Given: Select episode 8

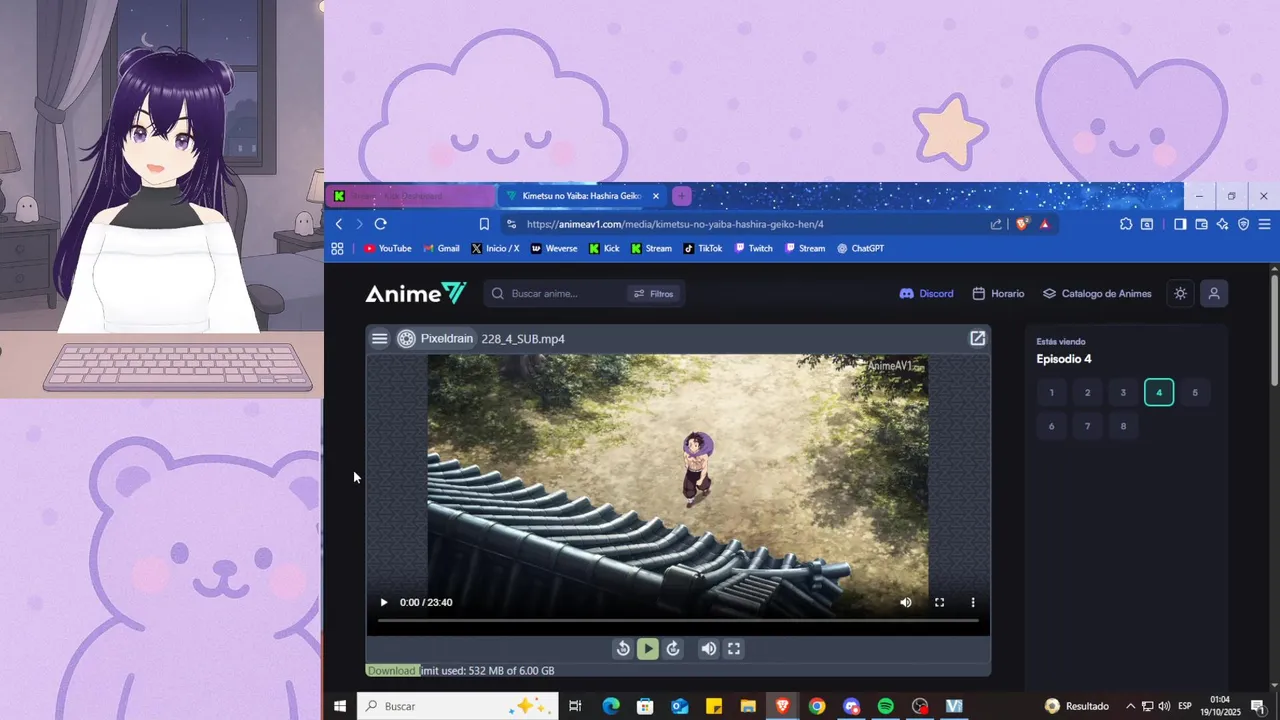Looking at the screenshot, I should coord(1123,426).
